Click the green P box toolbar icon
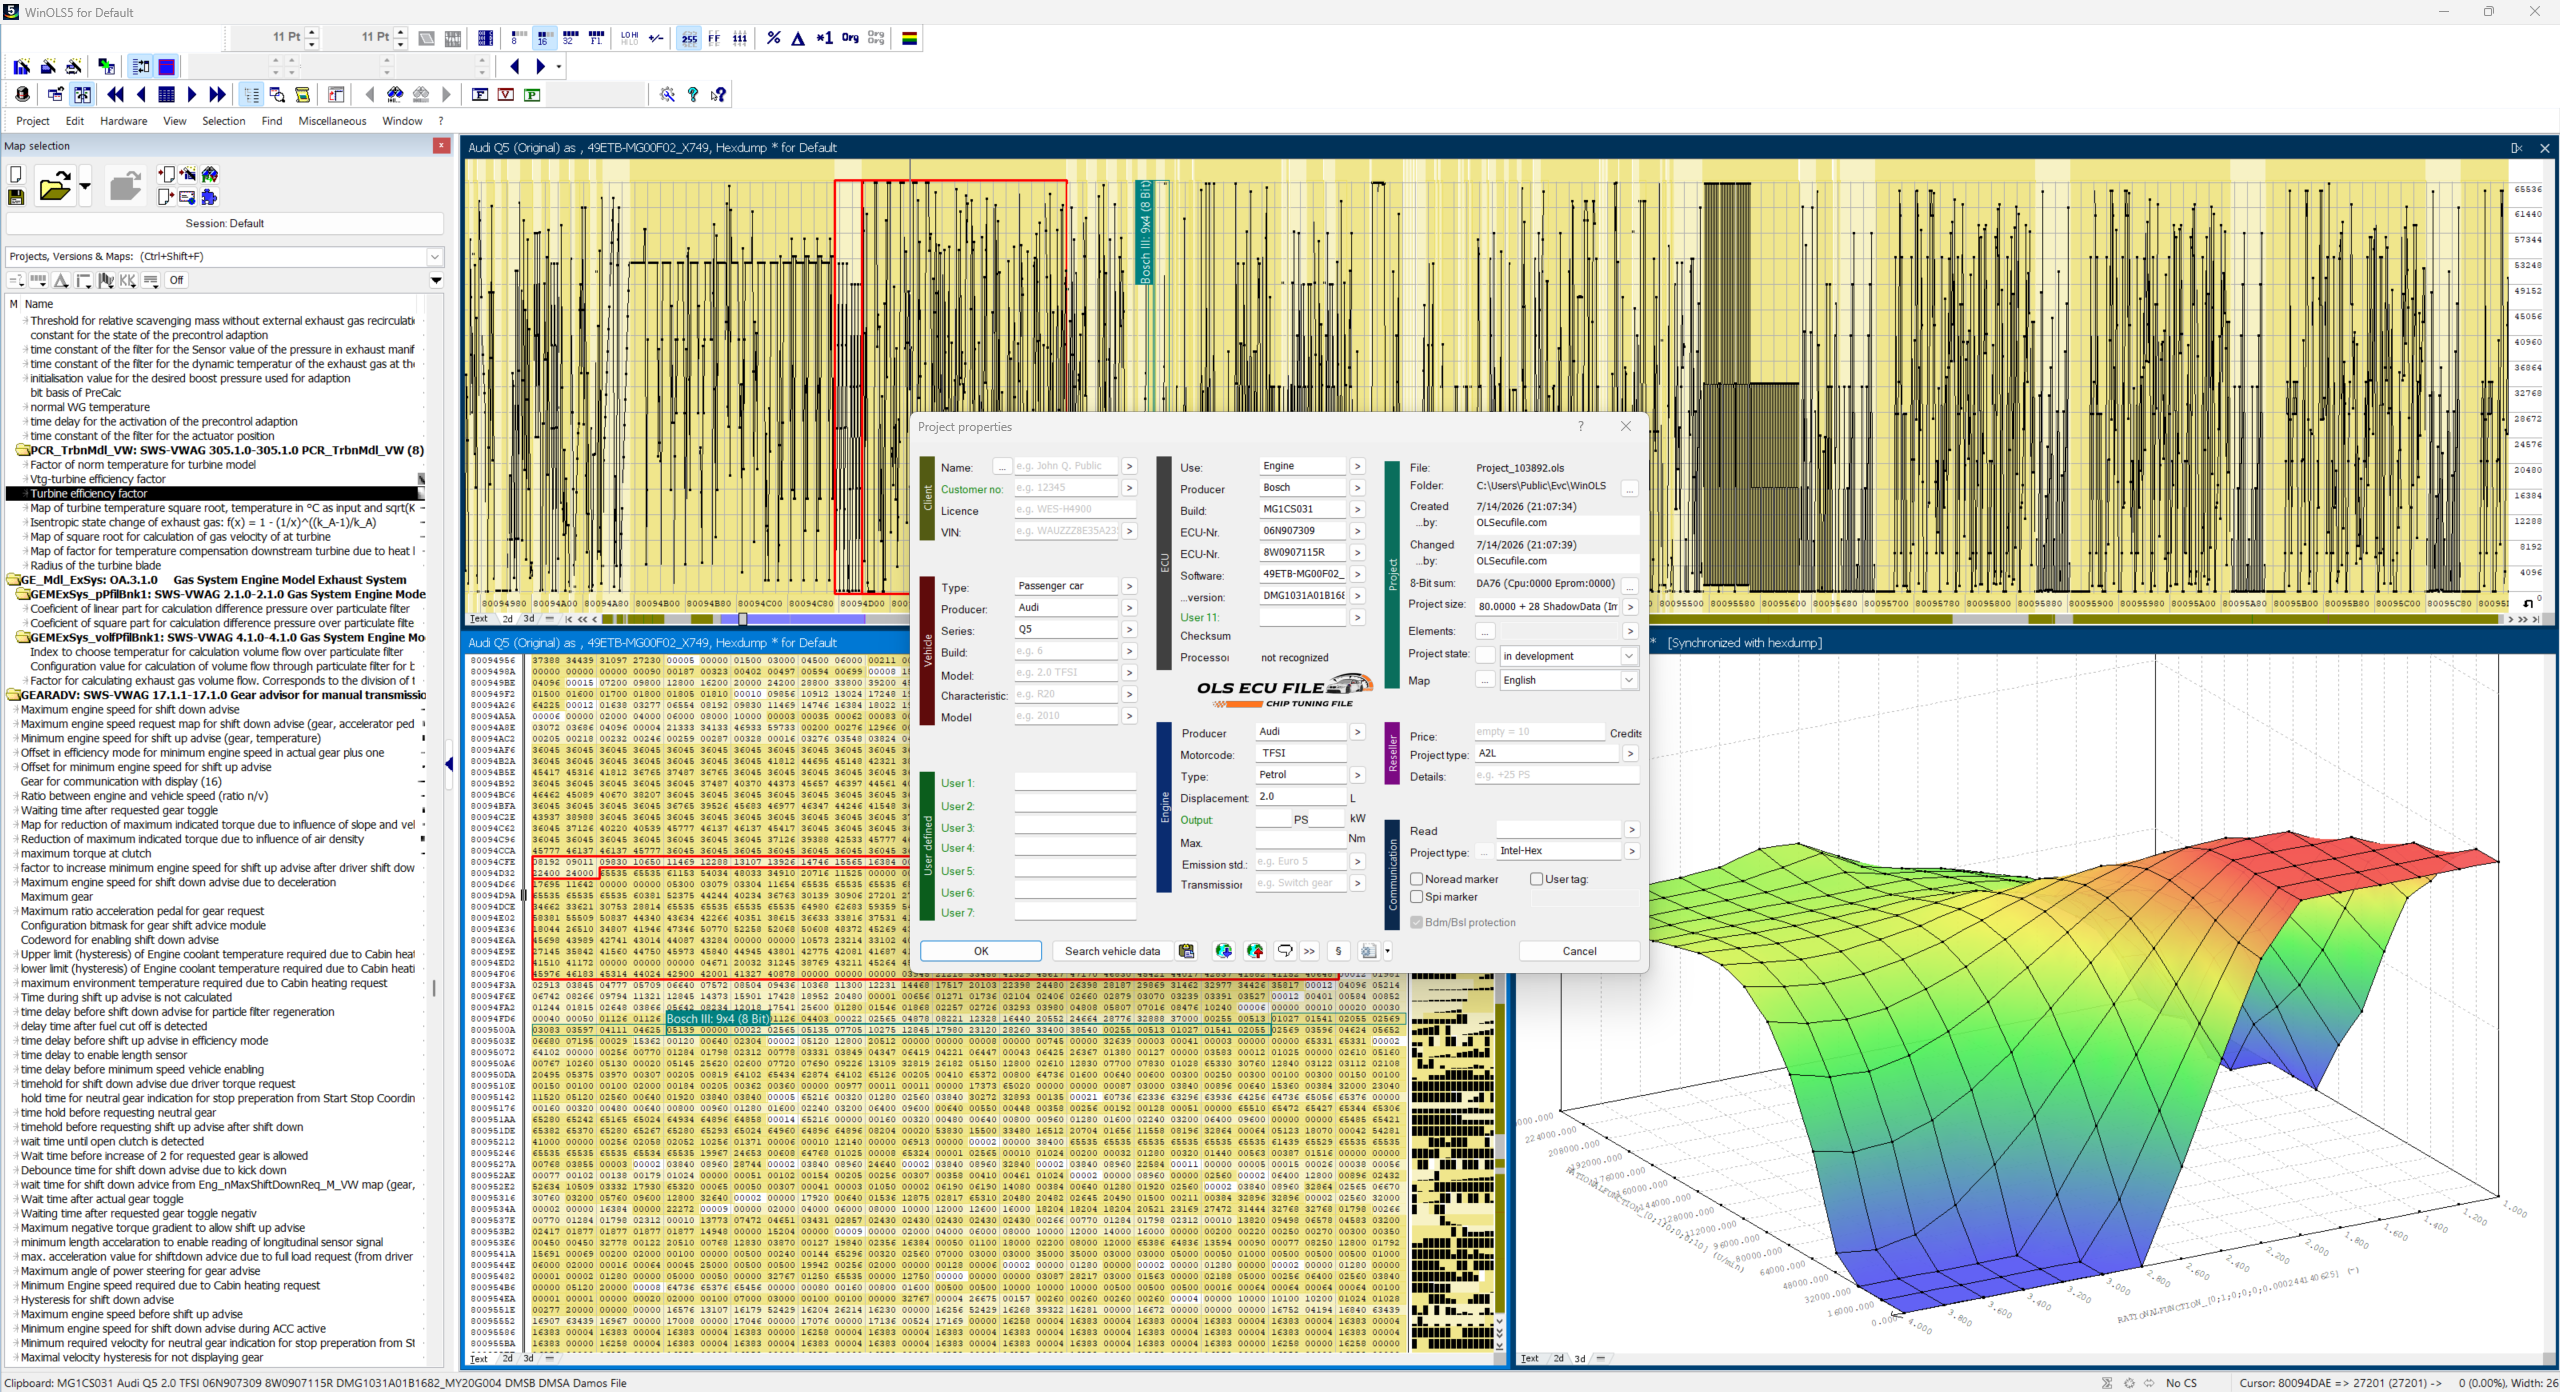 [x=532, y=94]
